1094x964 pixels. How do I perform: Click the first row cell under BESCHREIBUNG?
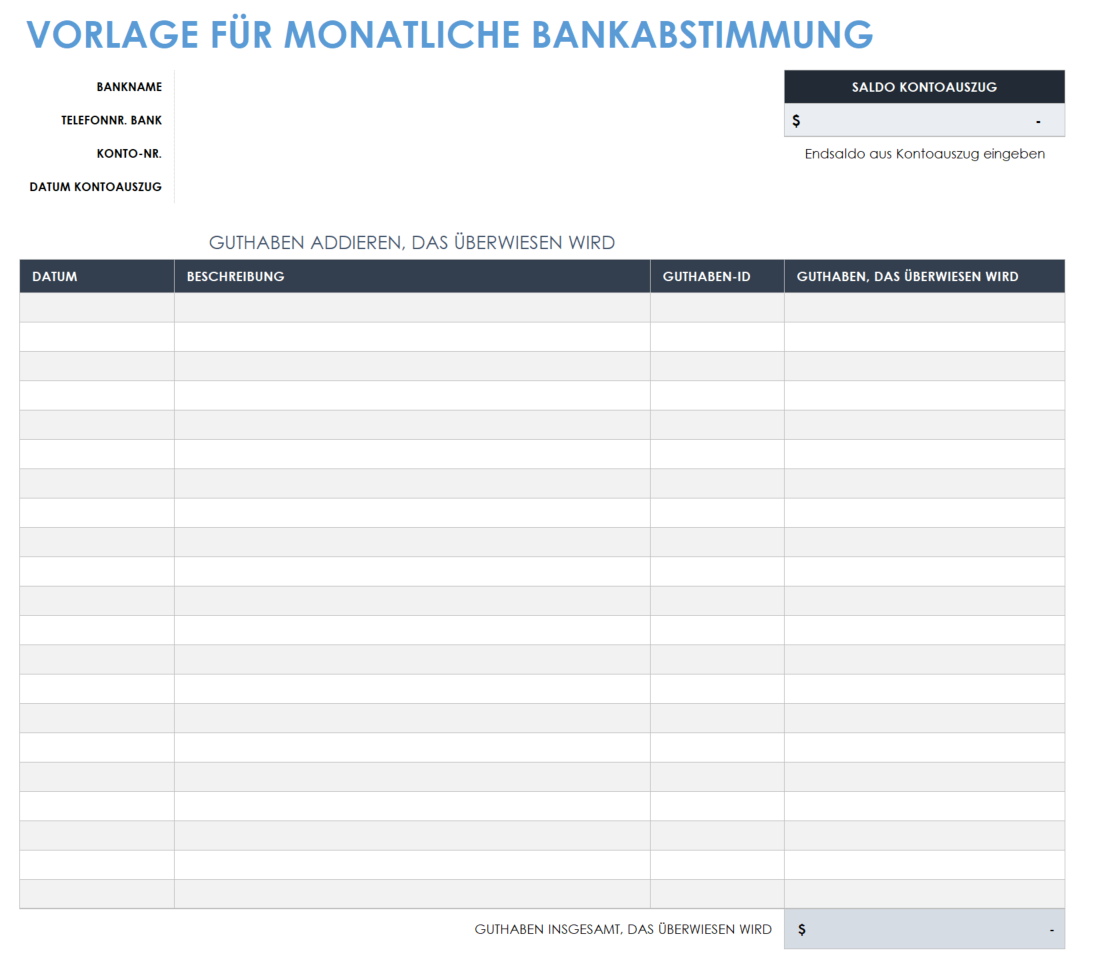412,308
